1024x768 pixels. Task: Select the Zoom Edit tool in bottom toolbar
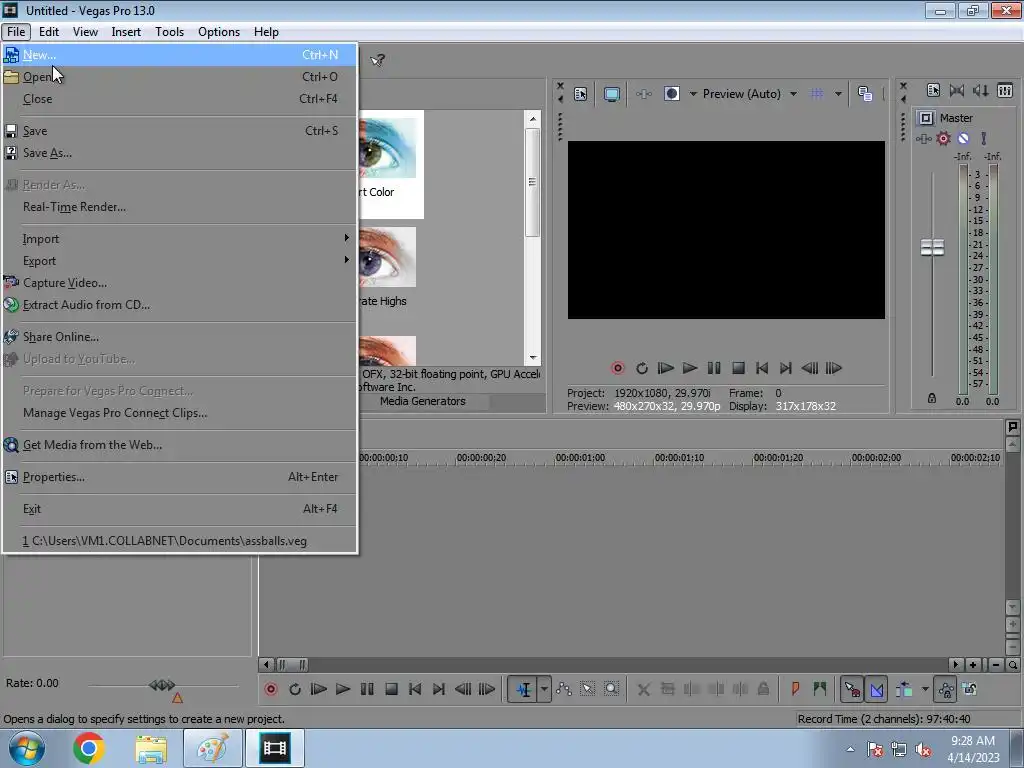pyautogui.click(x=611, y=689)
